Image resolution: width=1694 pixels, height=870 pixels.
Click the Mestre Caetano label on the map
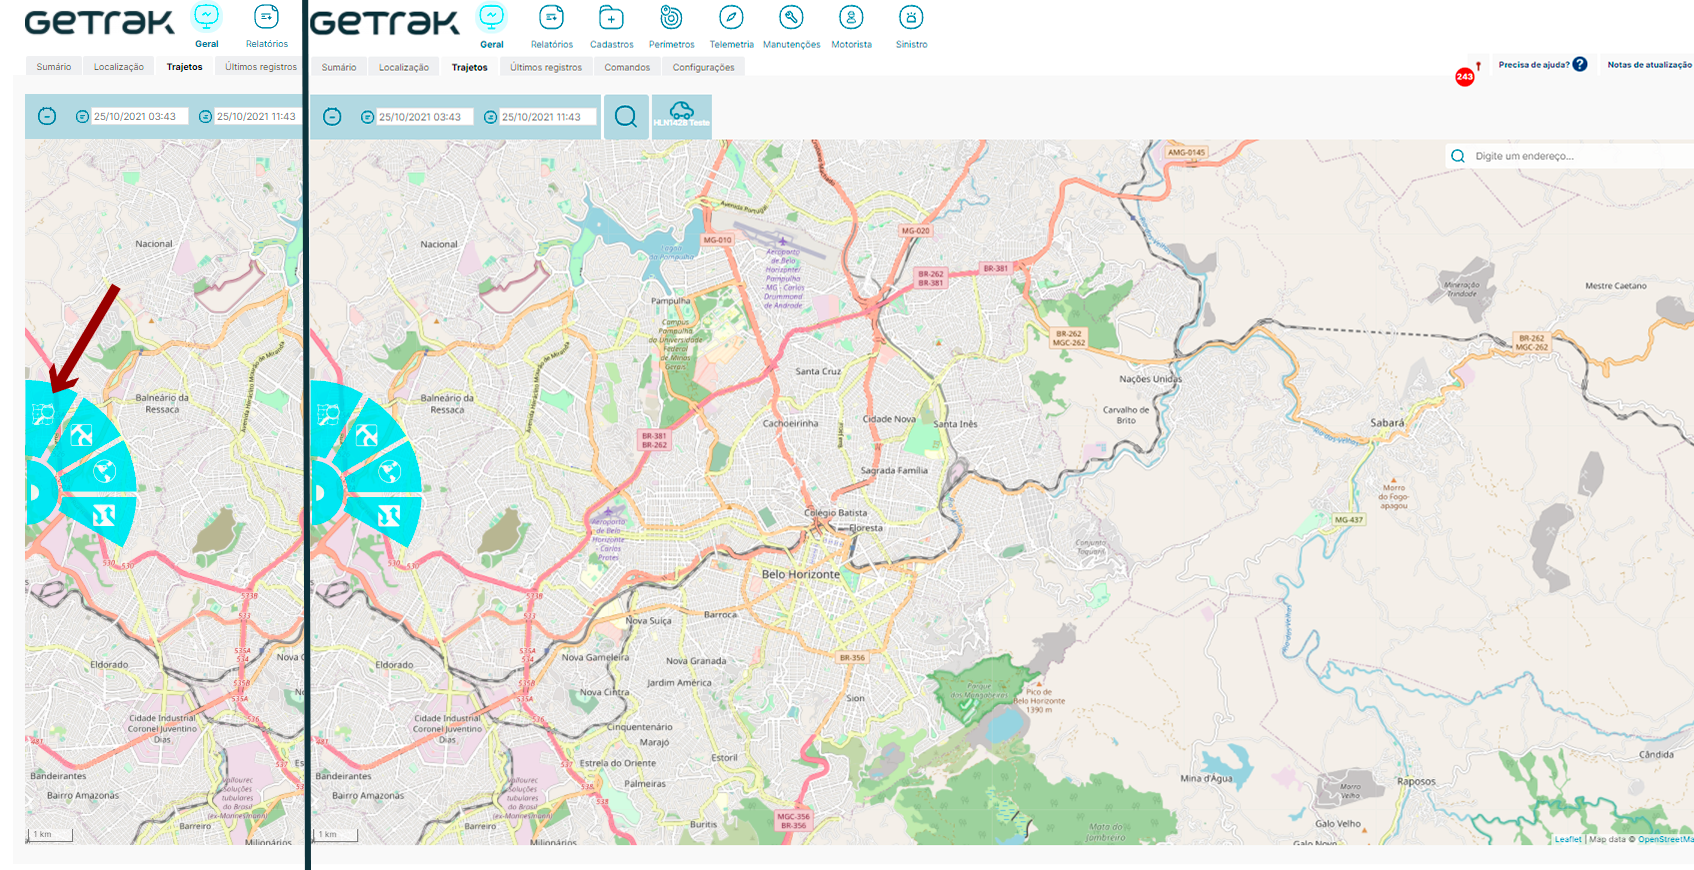[x=1616, y=286]
